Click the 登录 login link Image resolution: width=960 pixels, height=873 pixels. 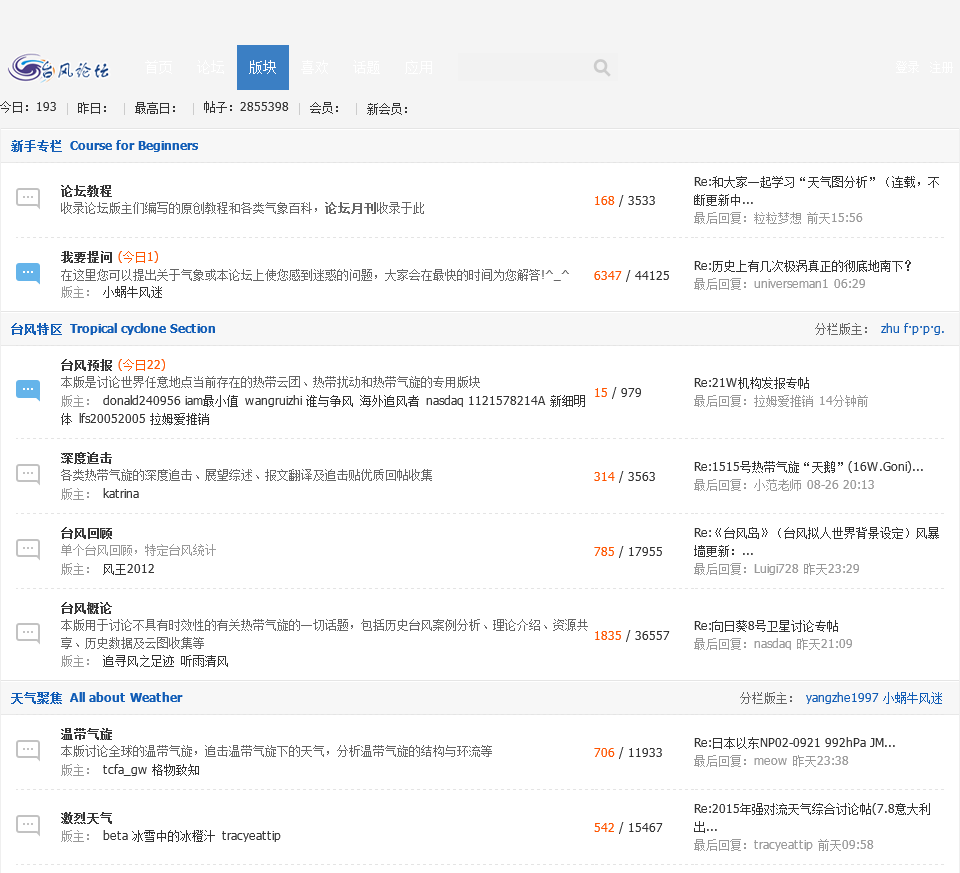click(907, 68)
